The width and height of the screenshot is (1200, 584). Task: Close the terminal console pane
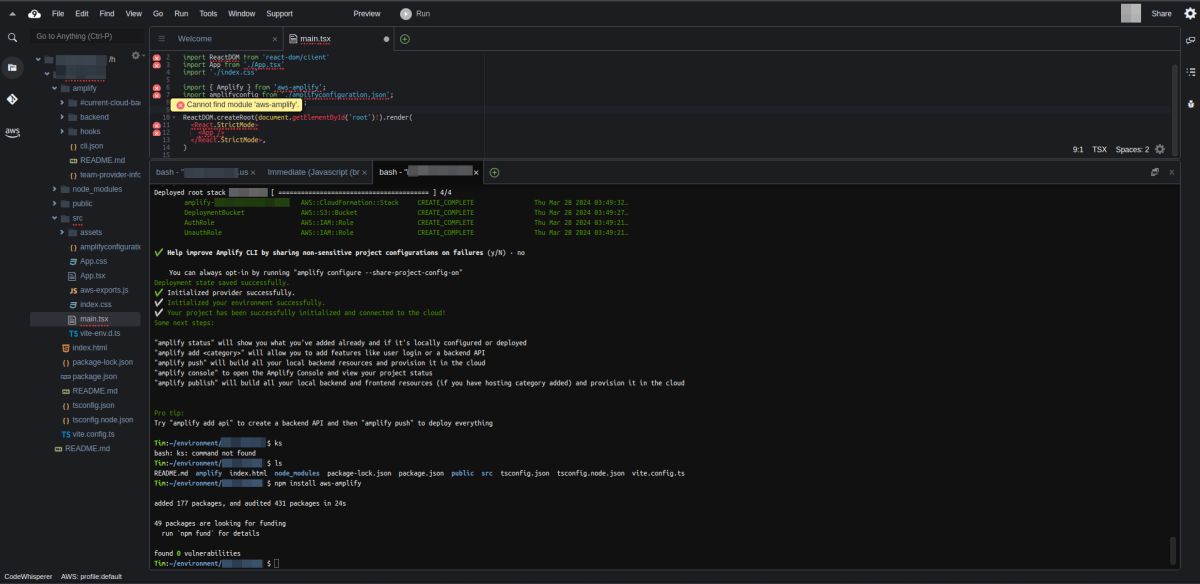click(x=1171, y=172)
